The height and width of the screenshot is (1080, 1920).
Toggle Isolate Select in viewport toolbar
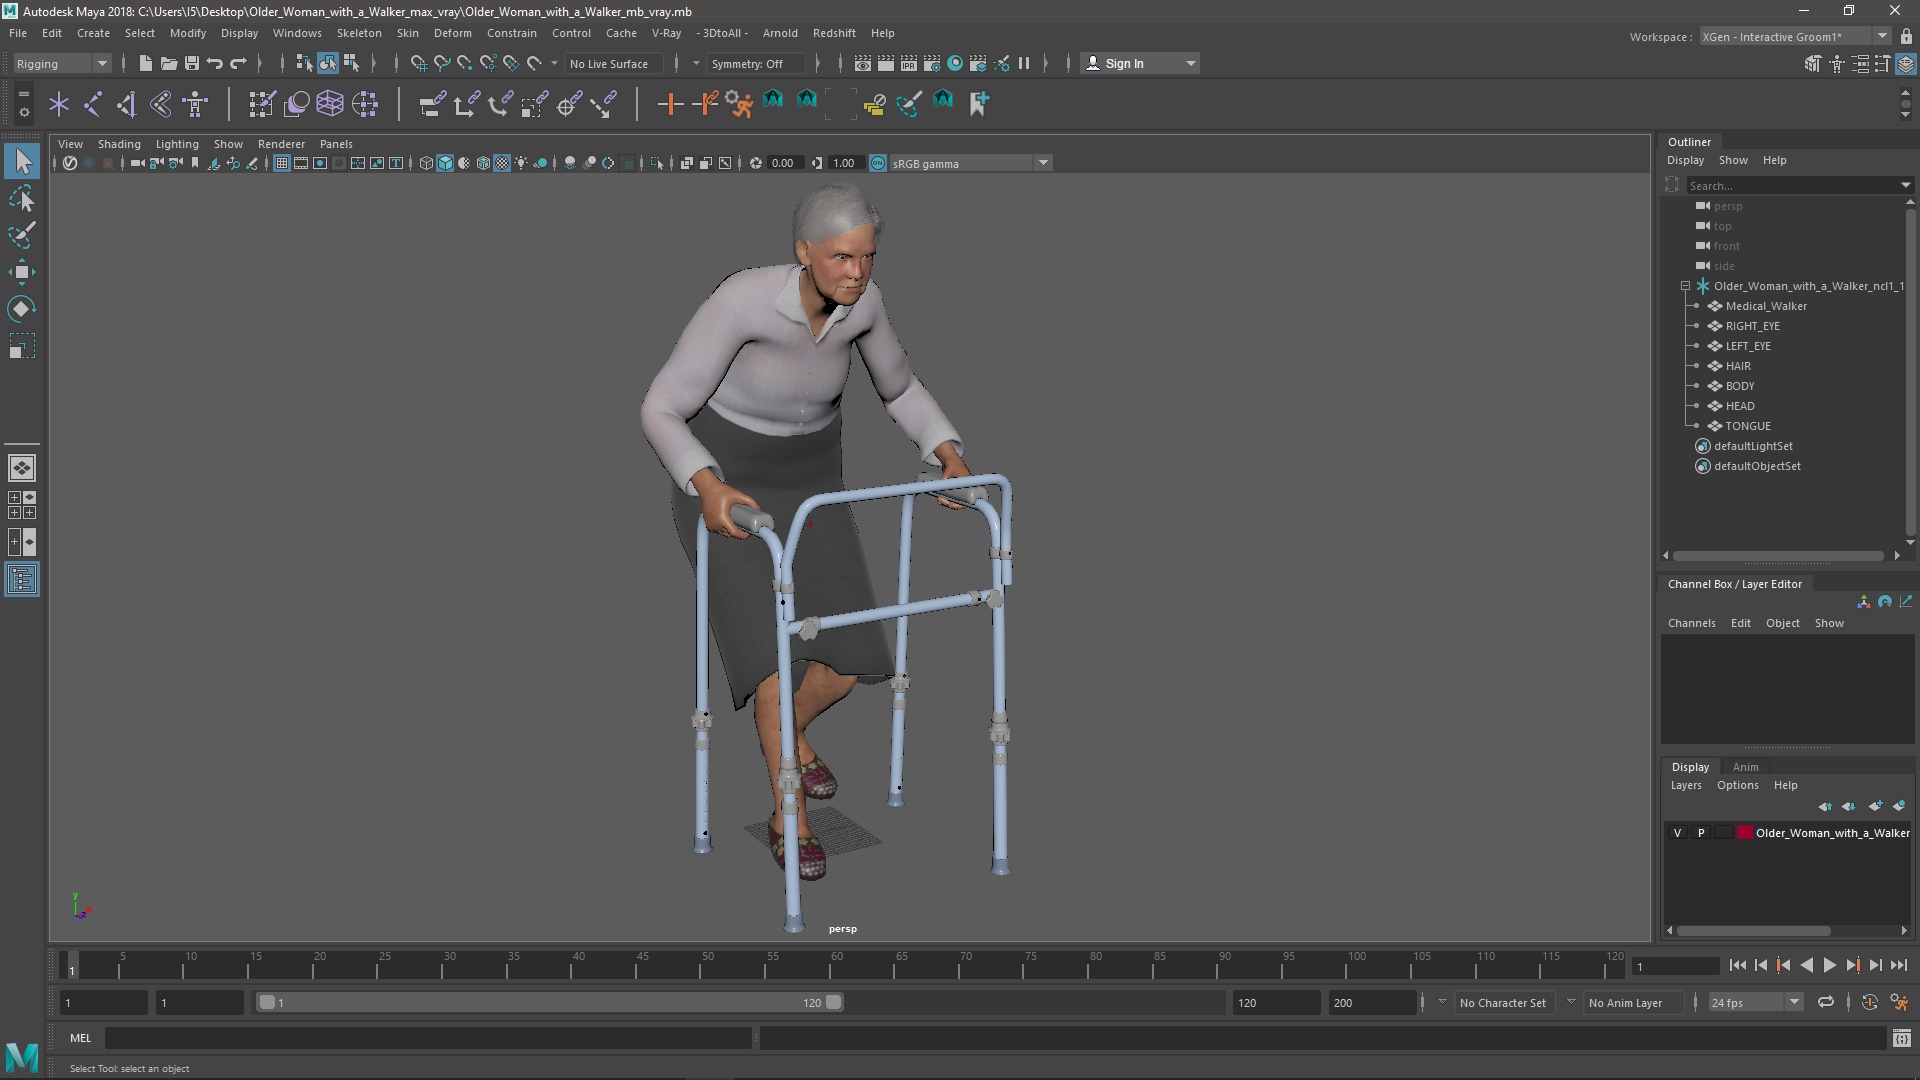pos(657,163)
